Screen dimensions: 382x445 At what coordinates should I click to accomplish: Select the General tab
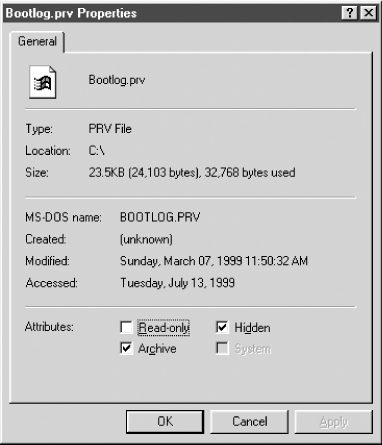point(37,42)
